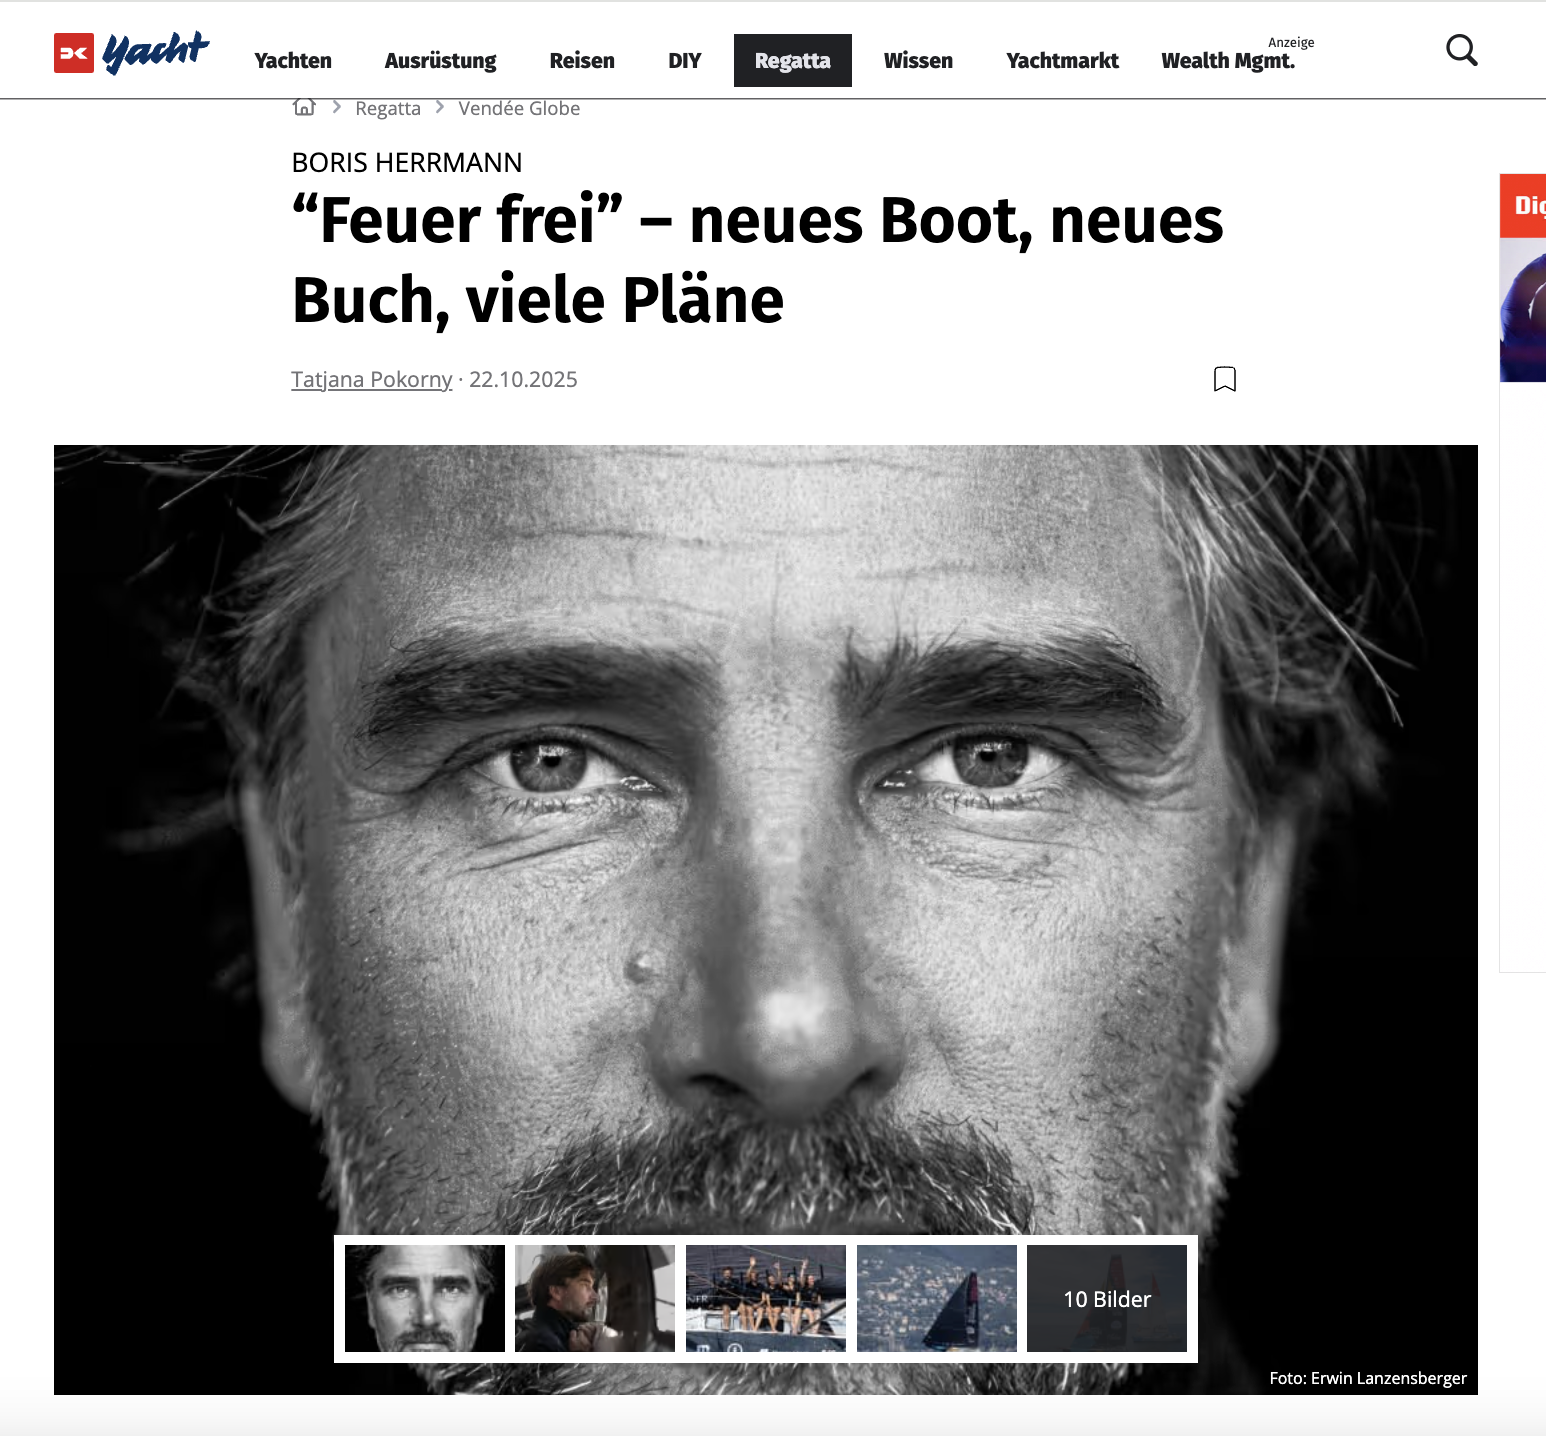This screenshot has width=1546, height=1436.
Task: Open the Wealth Mgmt. sponsored link
Action: [1228, 61]
